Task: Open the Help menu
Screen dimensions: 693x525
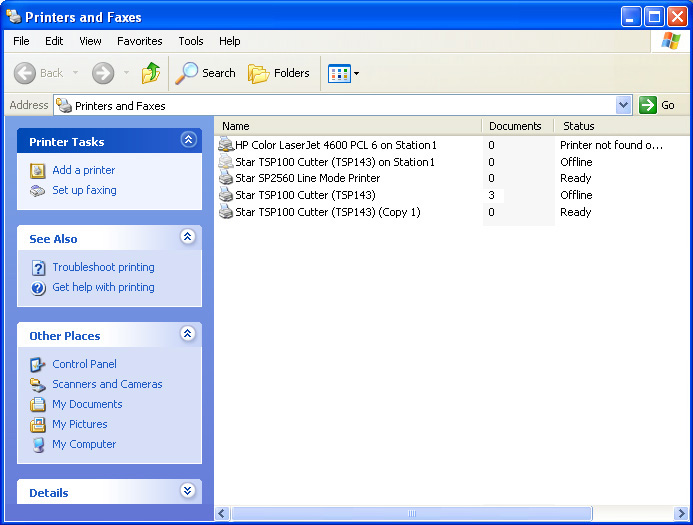Action: click(230, 41)
